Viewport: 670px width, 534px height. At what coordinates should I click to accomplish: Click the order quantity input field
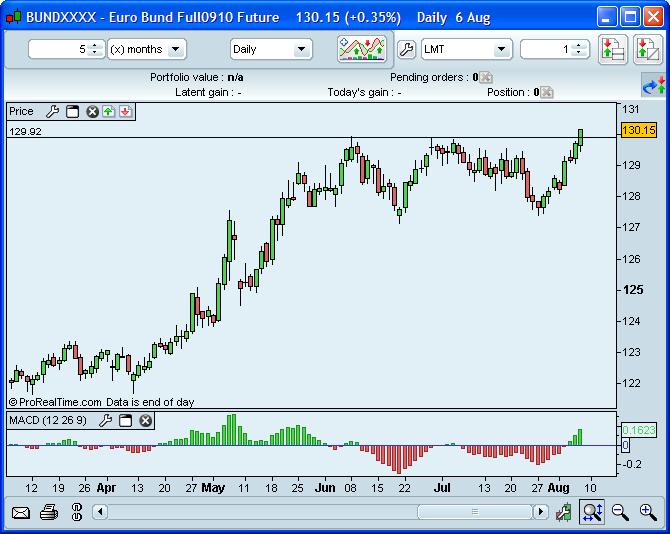coord(547,50)
